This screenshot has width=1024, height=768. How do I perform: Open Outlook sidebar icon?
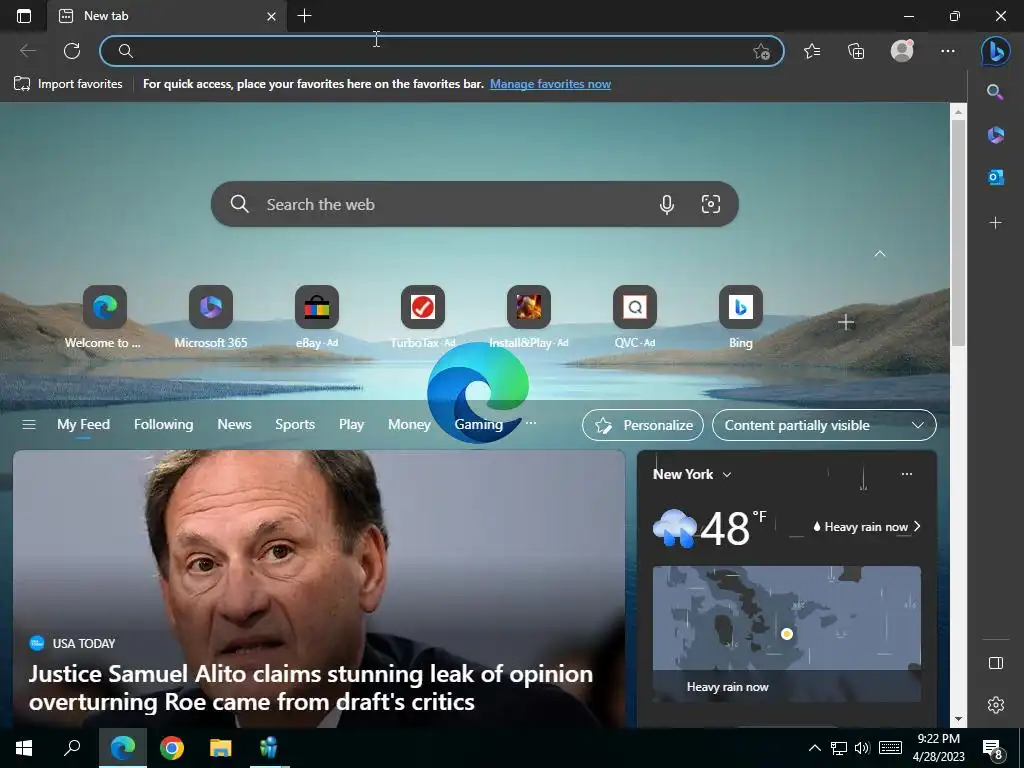pyautogui.click(x=995, y=177)
